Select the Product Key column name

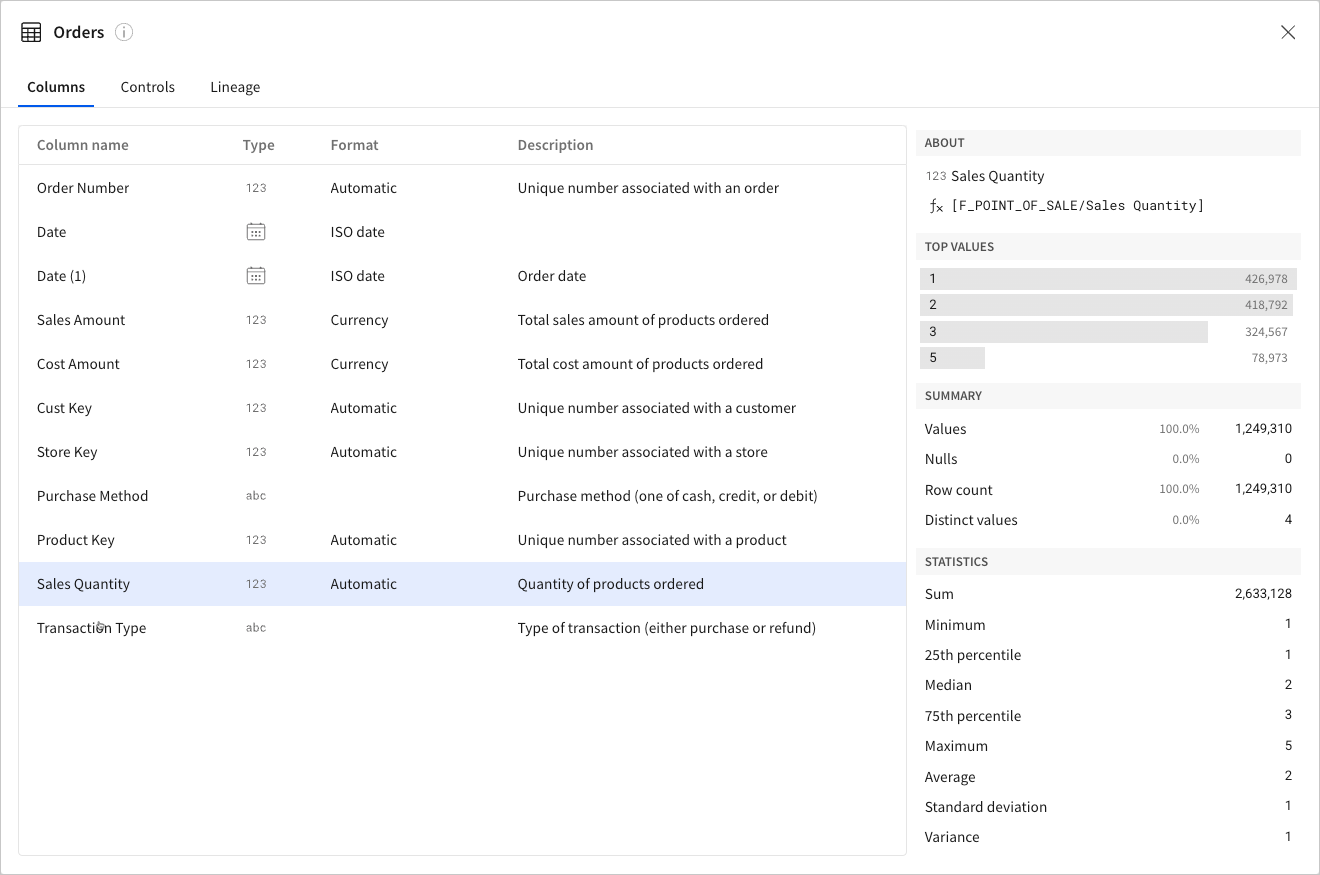tap(76, 540)
